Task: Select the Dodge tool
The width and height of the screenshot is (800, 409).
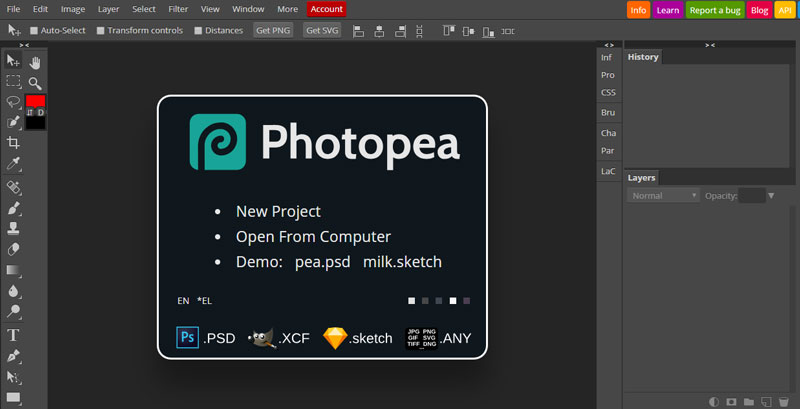Action: coord(13,311)
